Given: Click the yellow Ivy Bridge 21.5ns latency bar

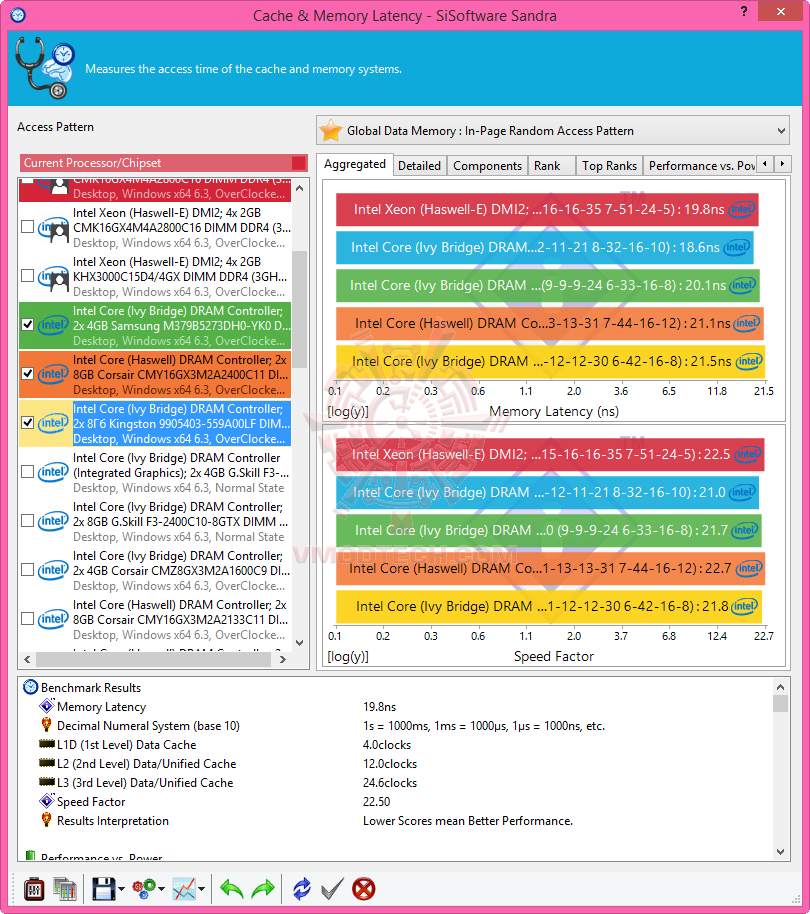Looking at the screenshot, I should coord(550,361).
